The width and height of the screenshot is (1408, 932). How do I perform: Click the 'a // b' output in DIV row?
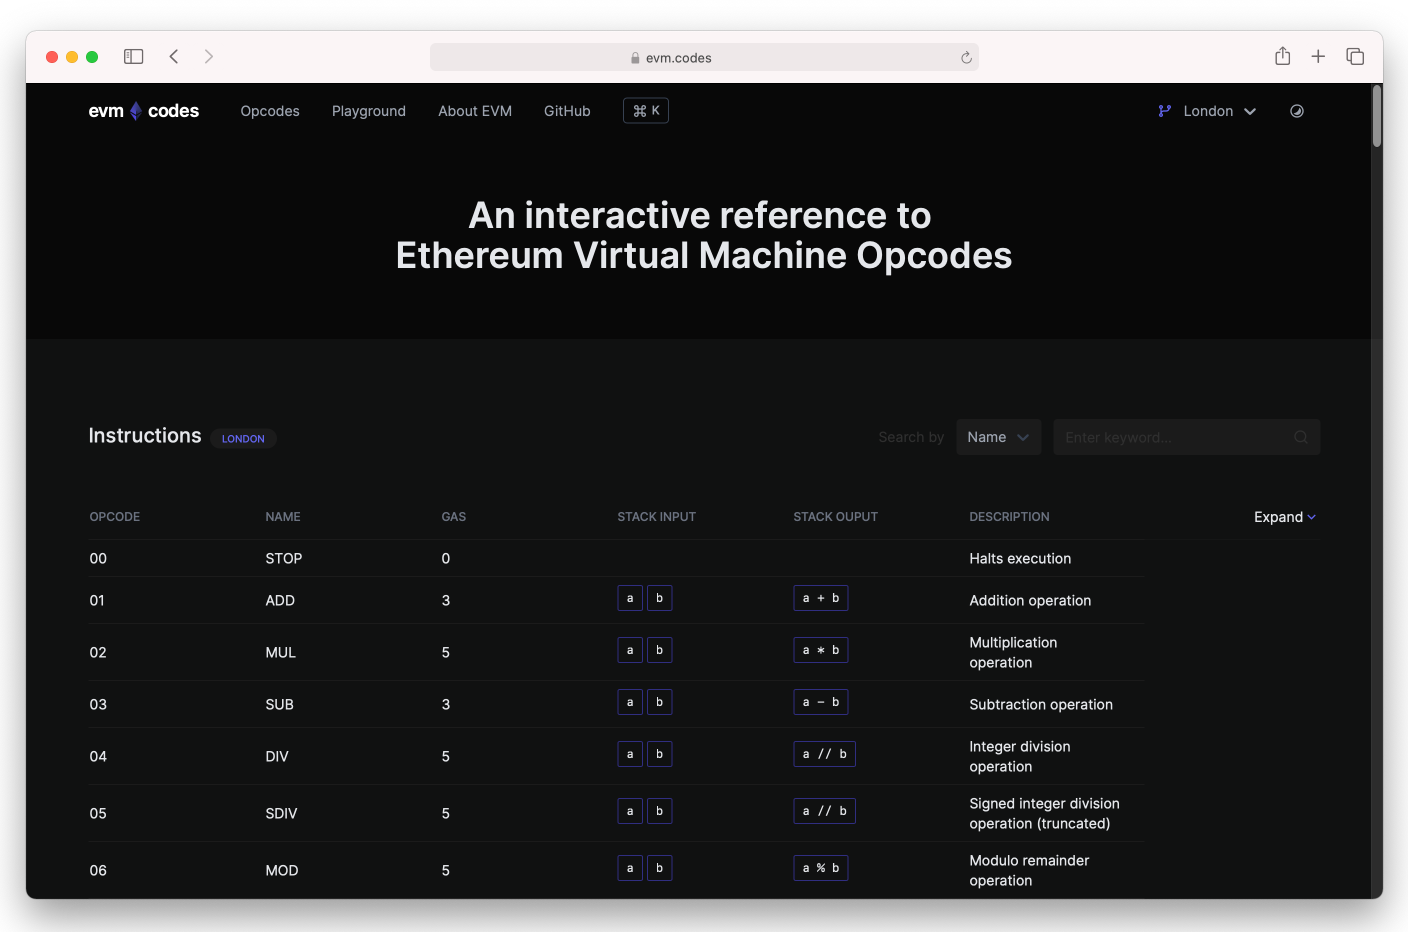tap(824, 754)
